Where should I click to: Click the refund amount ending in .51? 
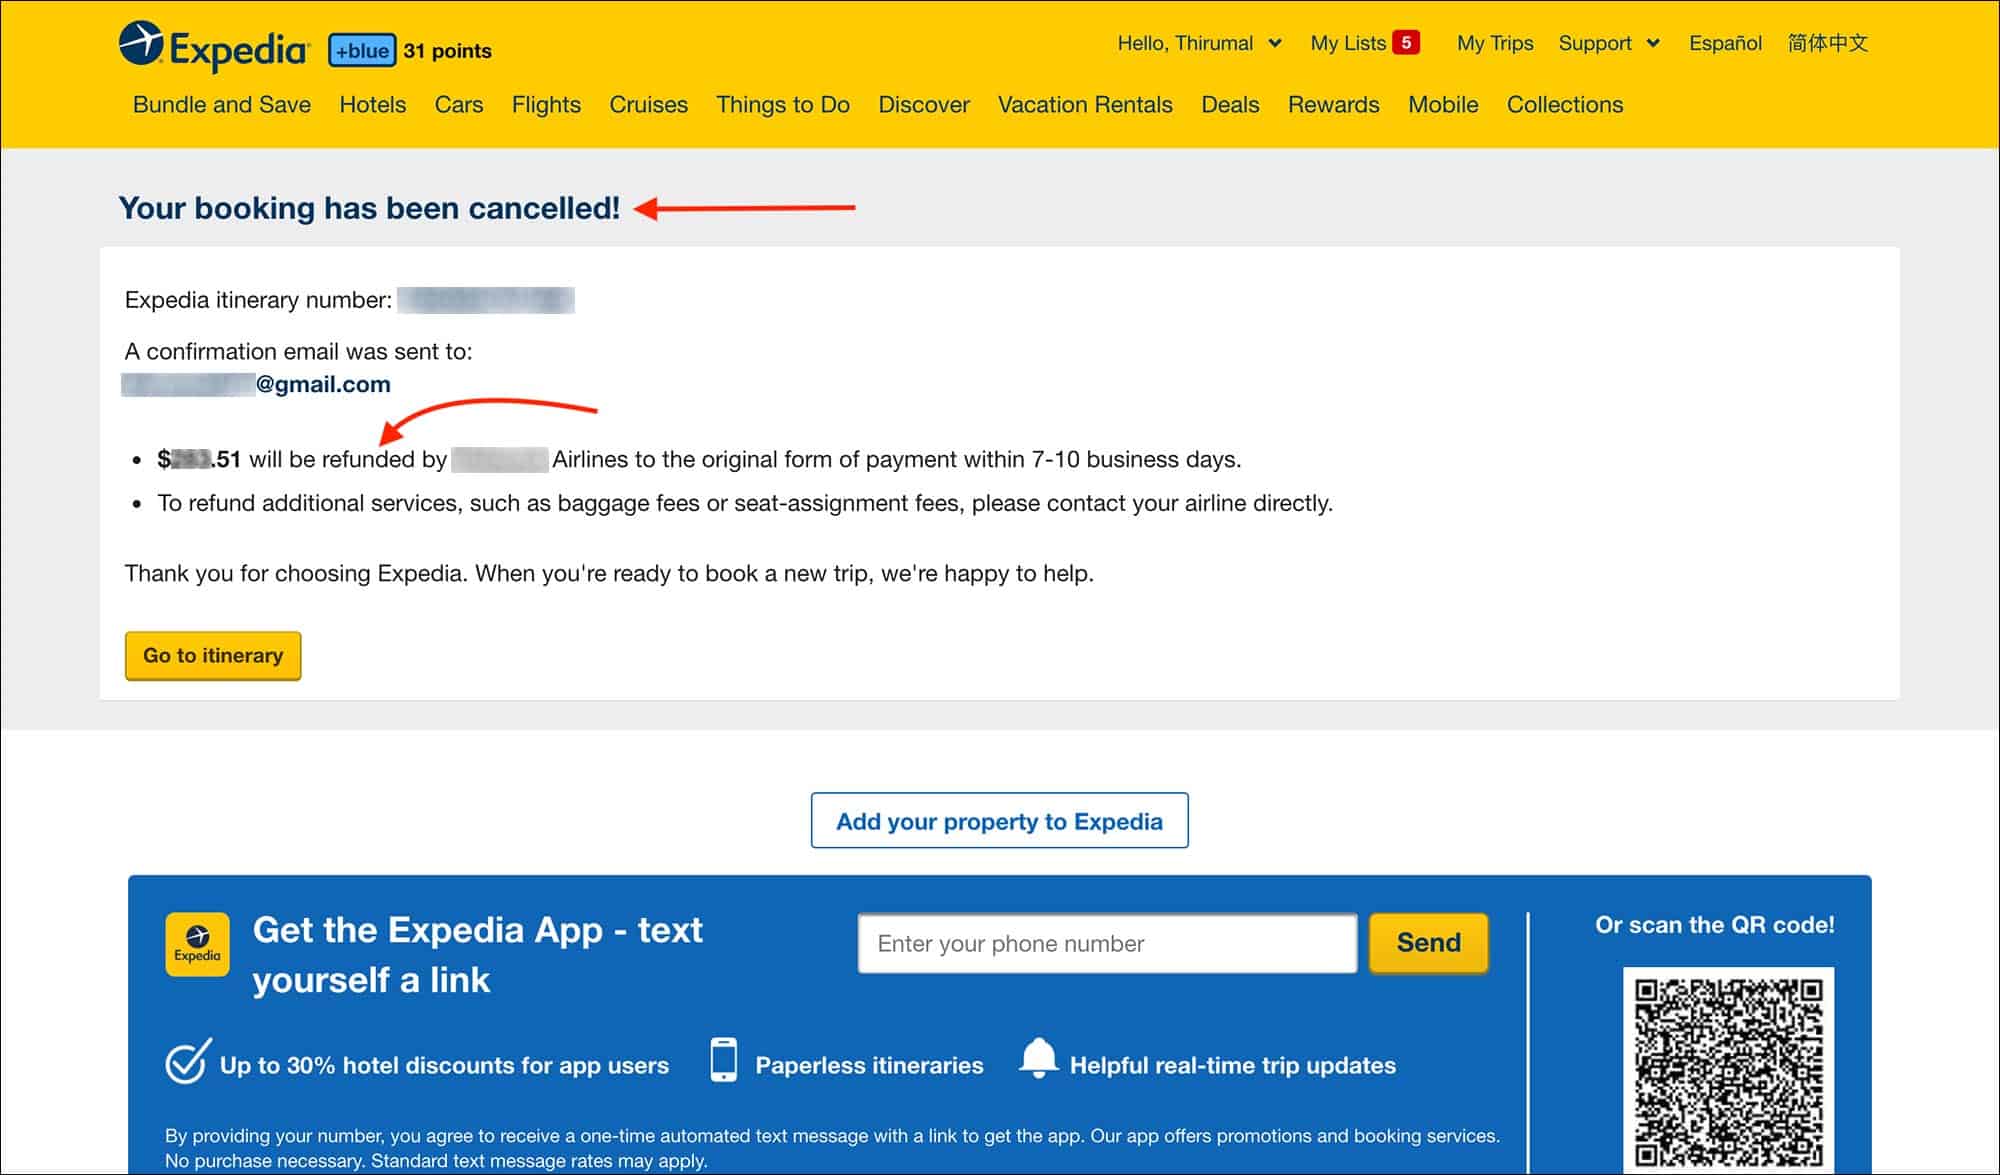pyautogui.click(x=199, y=459)
